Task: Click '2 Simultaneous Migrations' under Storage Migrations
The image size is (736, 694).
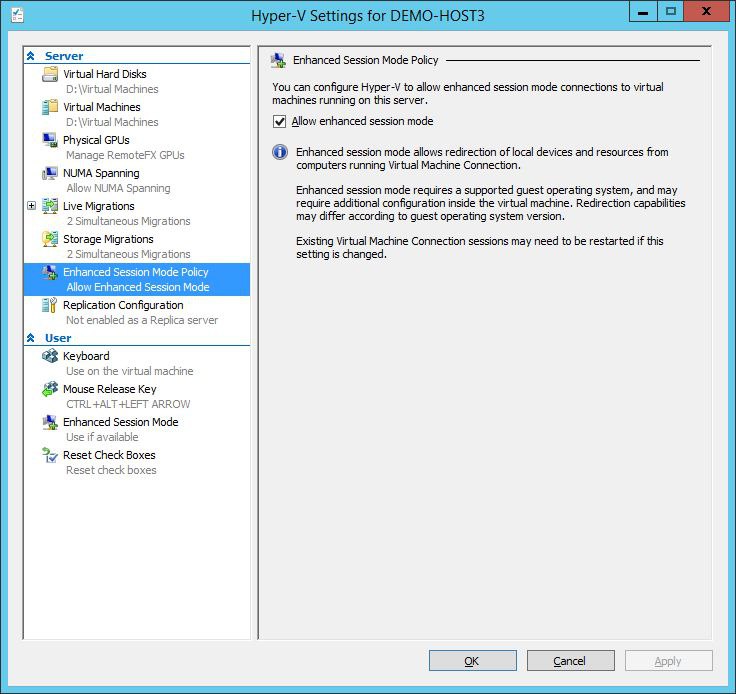Action: [128, 254]
